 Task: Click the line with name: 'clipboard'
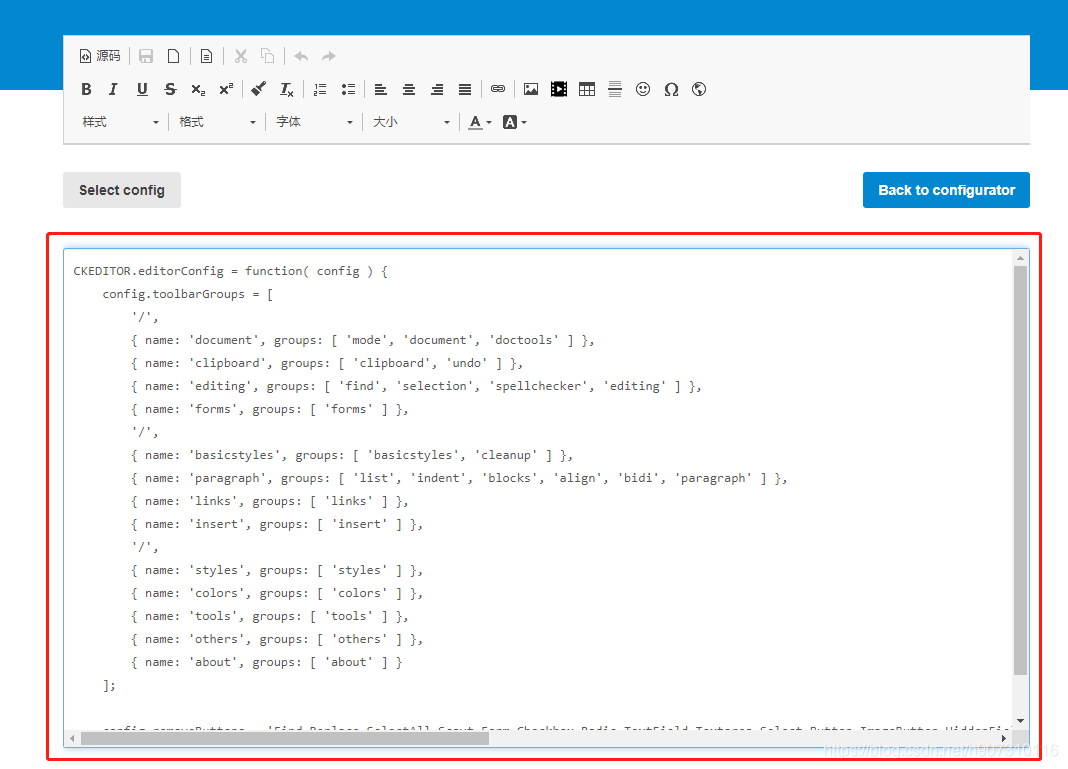click(x=327, y=363)
